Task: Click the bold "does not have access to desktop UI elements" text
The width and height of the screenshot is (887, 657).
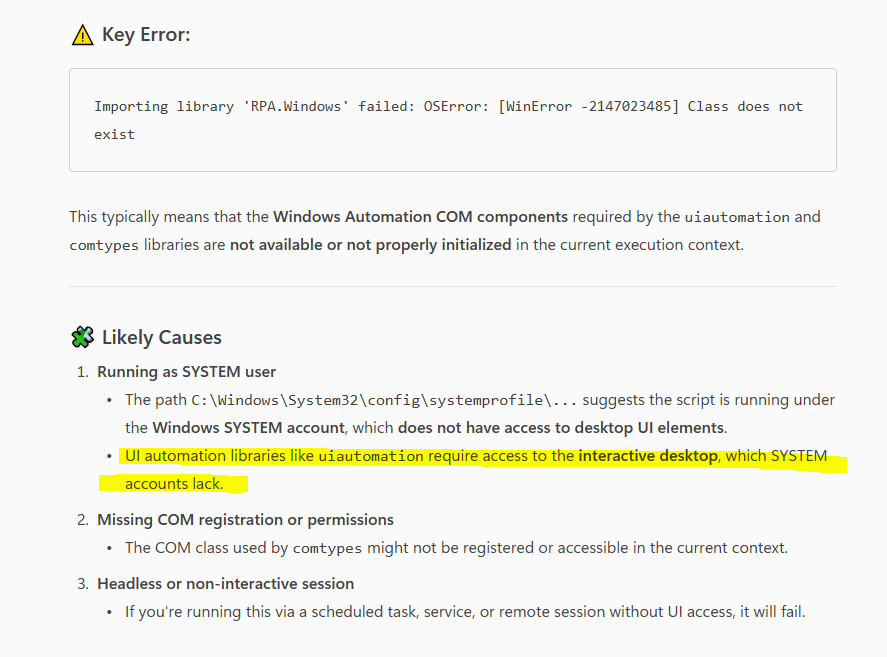Action: pos(561,428)
